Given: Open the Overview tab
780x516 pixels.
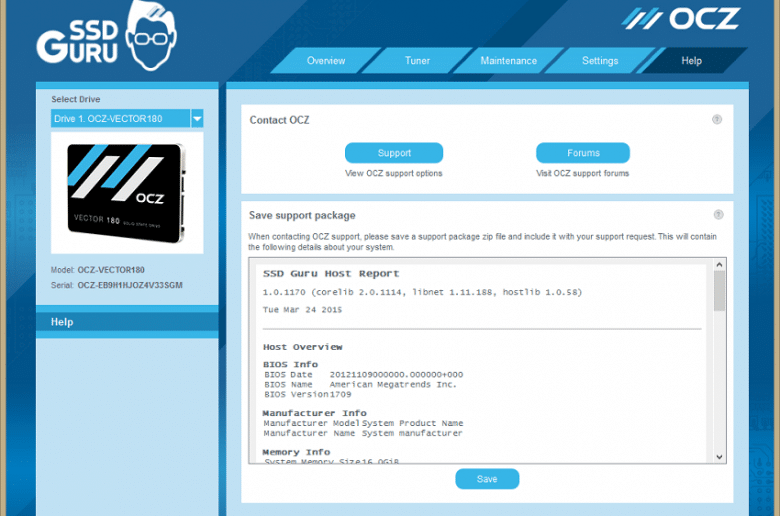Looking at the screenshot, I should tap(326, 61).
